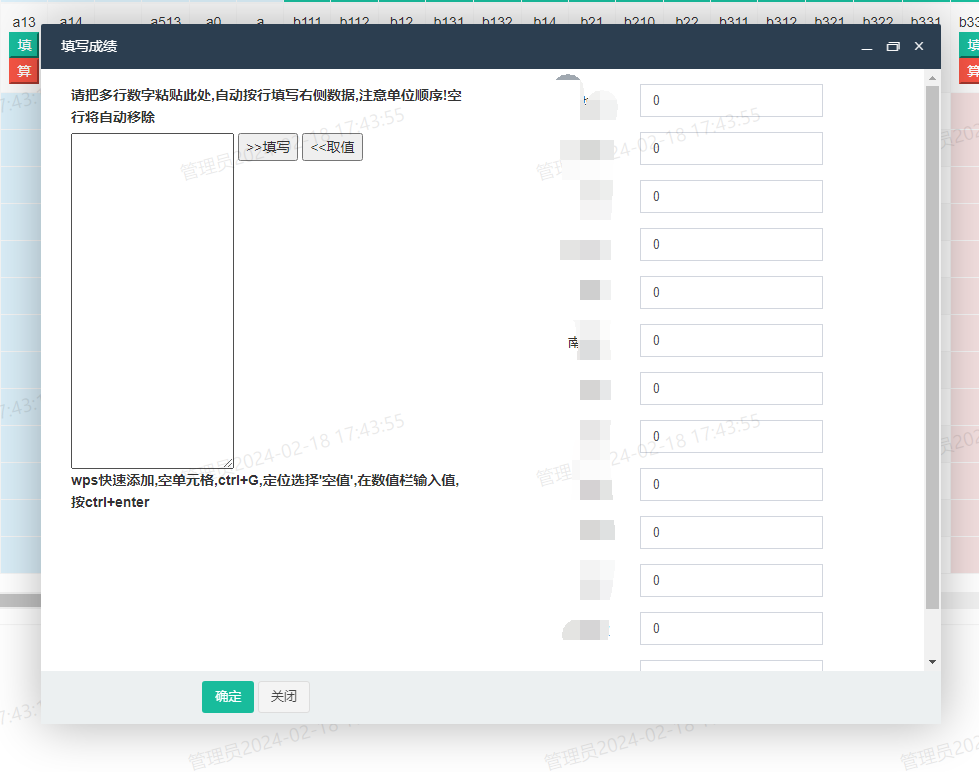979x772 pixels.
Task: Click the >>填写 button
Action: tap(268, 147)
